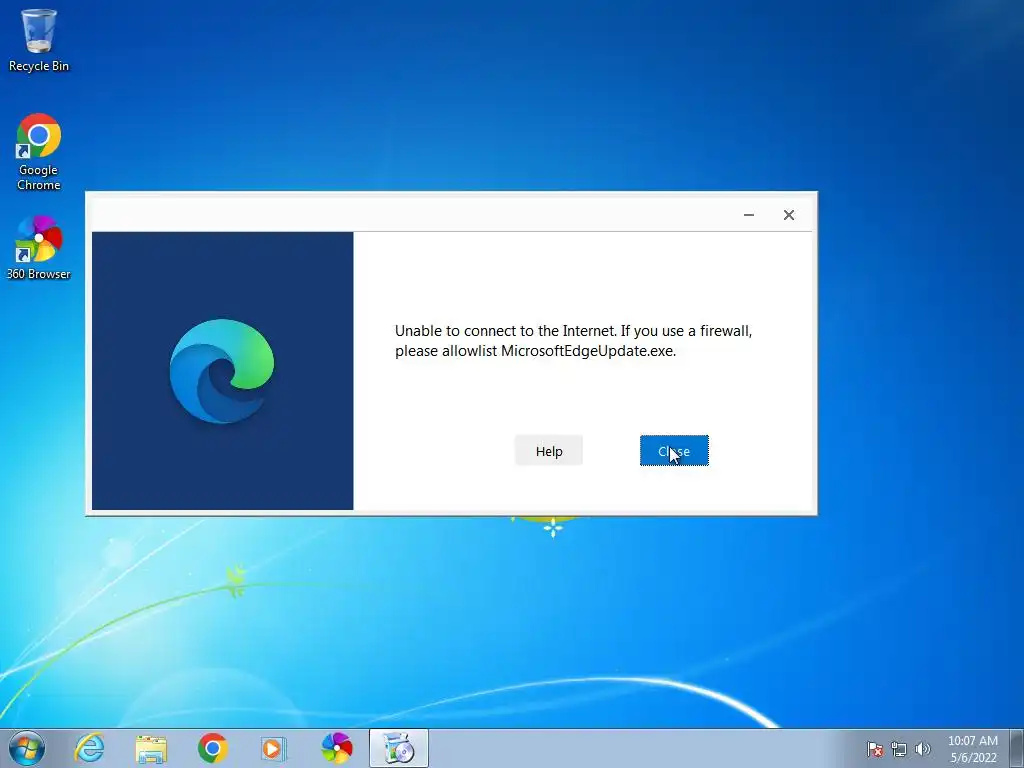Launch Google Chrome from the taskbar
Viewport: 1024px width, 768px height.
[212, 748]
